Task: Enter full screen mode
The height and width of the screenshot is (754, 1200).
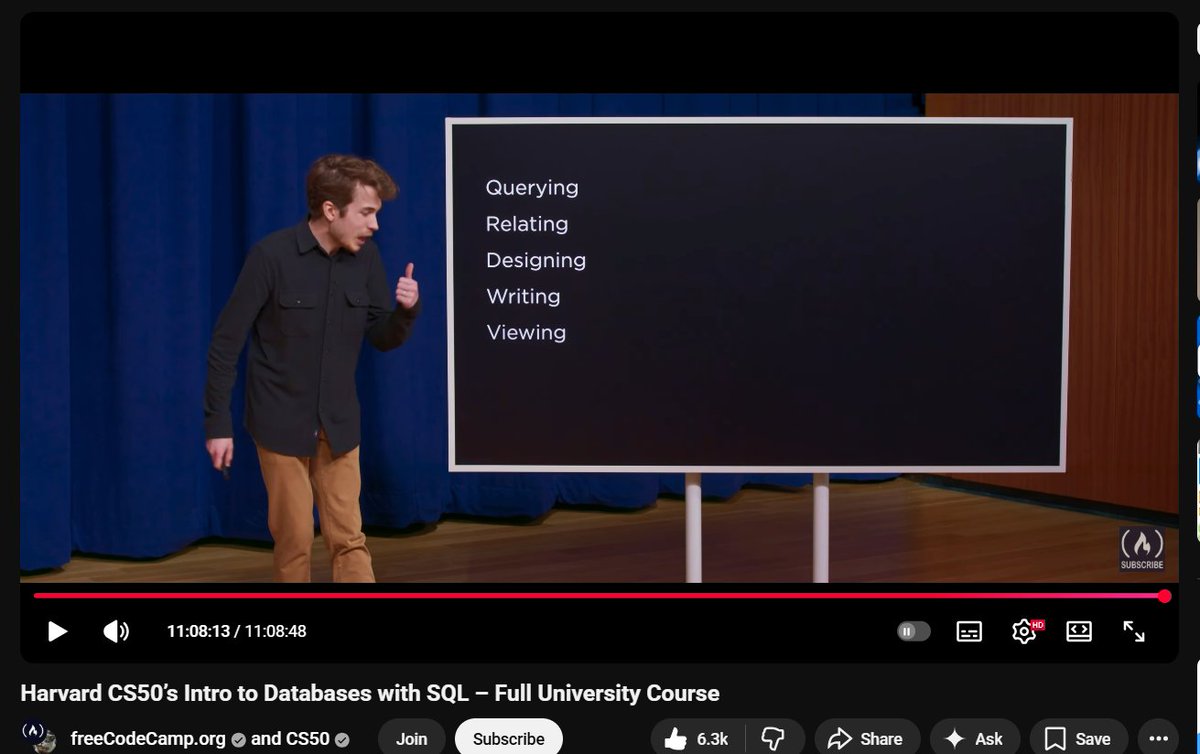Action: click(1134, 631)
